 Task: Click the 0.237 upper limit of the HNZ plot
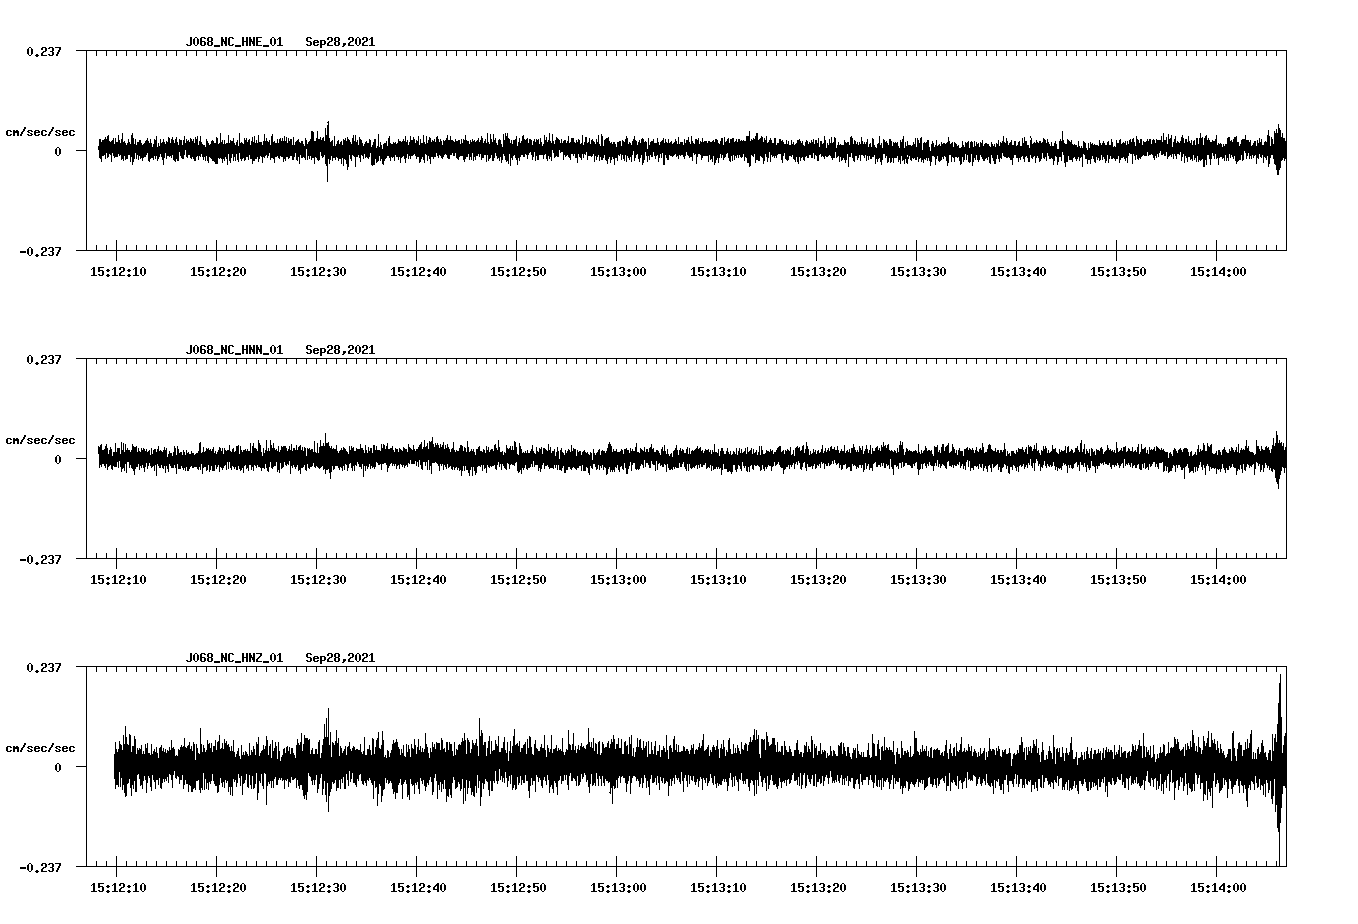point(44,668)
